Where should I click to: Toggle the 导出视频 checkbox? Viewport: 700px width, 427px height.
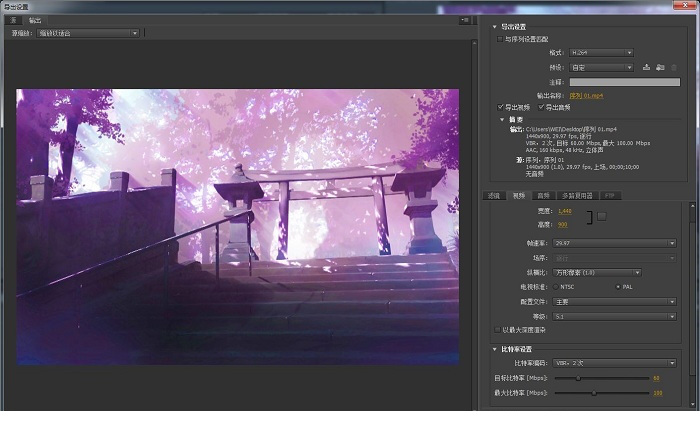point(500,107)
